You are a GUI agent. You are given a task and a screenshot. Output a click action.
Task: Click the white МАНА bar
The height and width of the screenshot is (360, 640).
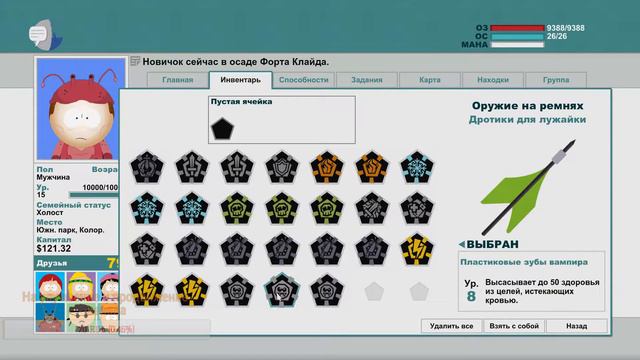517,44
